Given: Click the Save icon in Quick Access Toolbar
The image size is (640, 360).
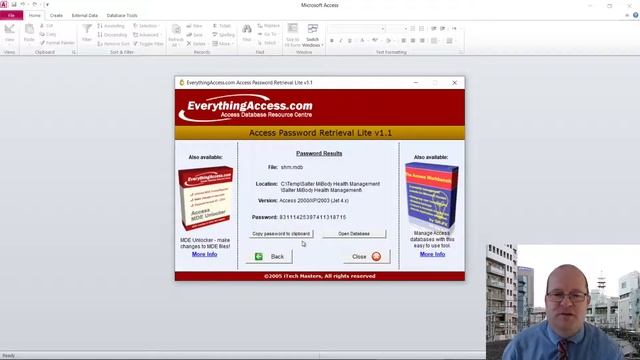Looking at the screenshot, I should point(13,4).
